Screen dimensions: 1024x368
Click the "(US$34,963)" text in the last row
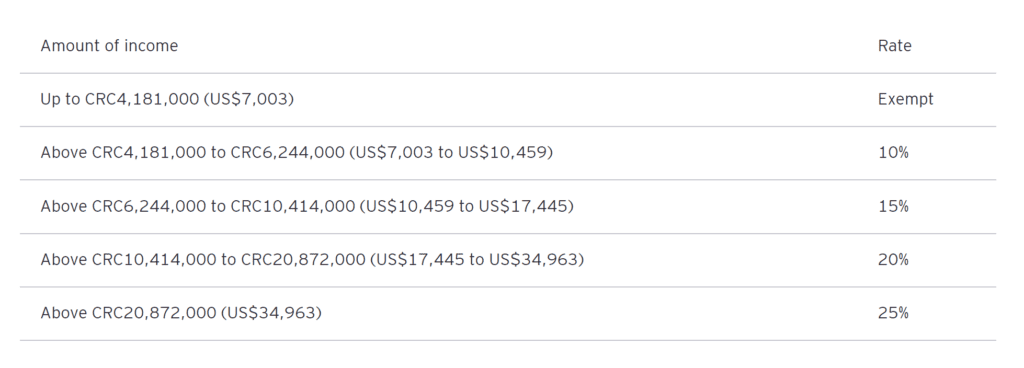click(x=271, y=313)
